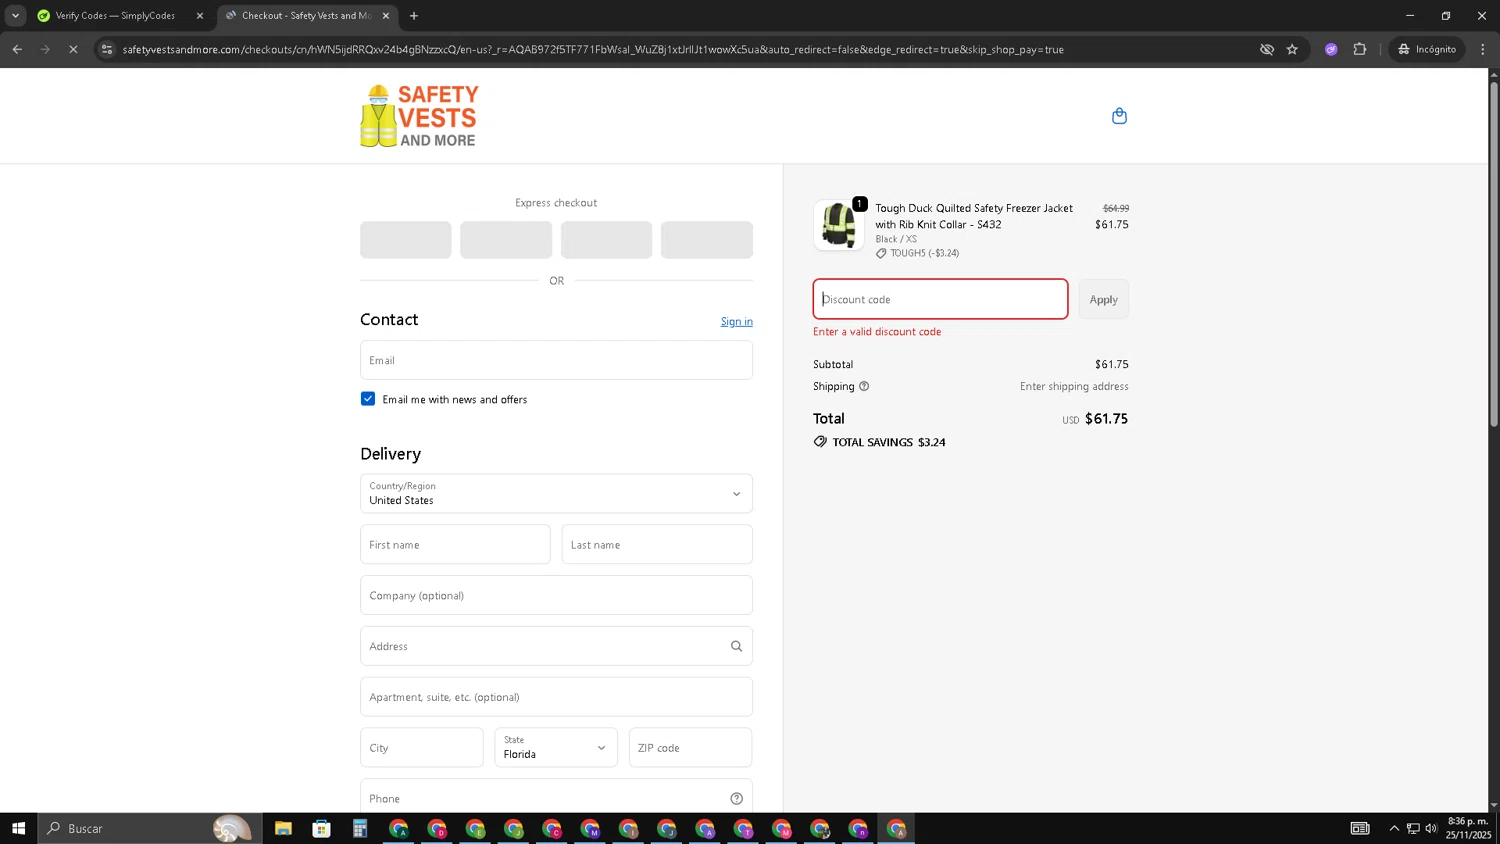The width and height of the screenshot is (1500, 844).
Task: Click the First name field
Action: 455,544
